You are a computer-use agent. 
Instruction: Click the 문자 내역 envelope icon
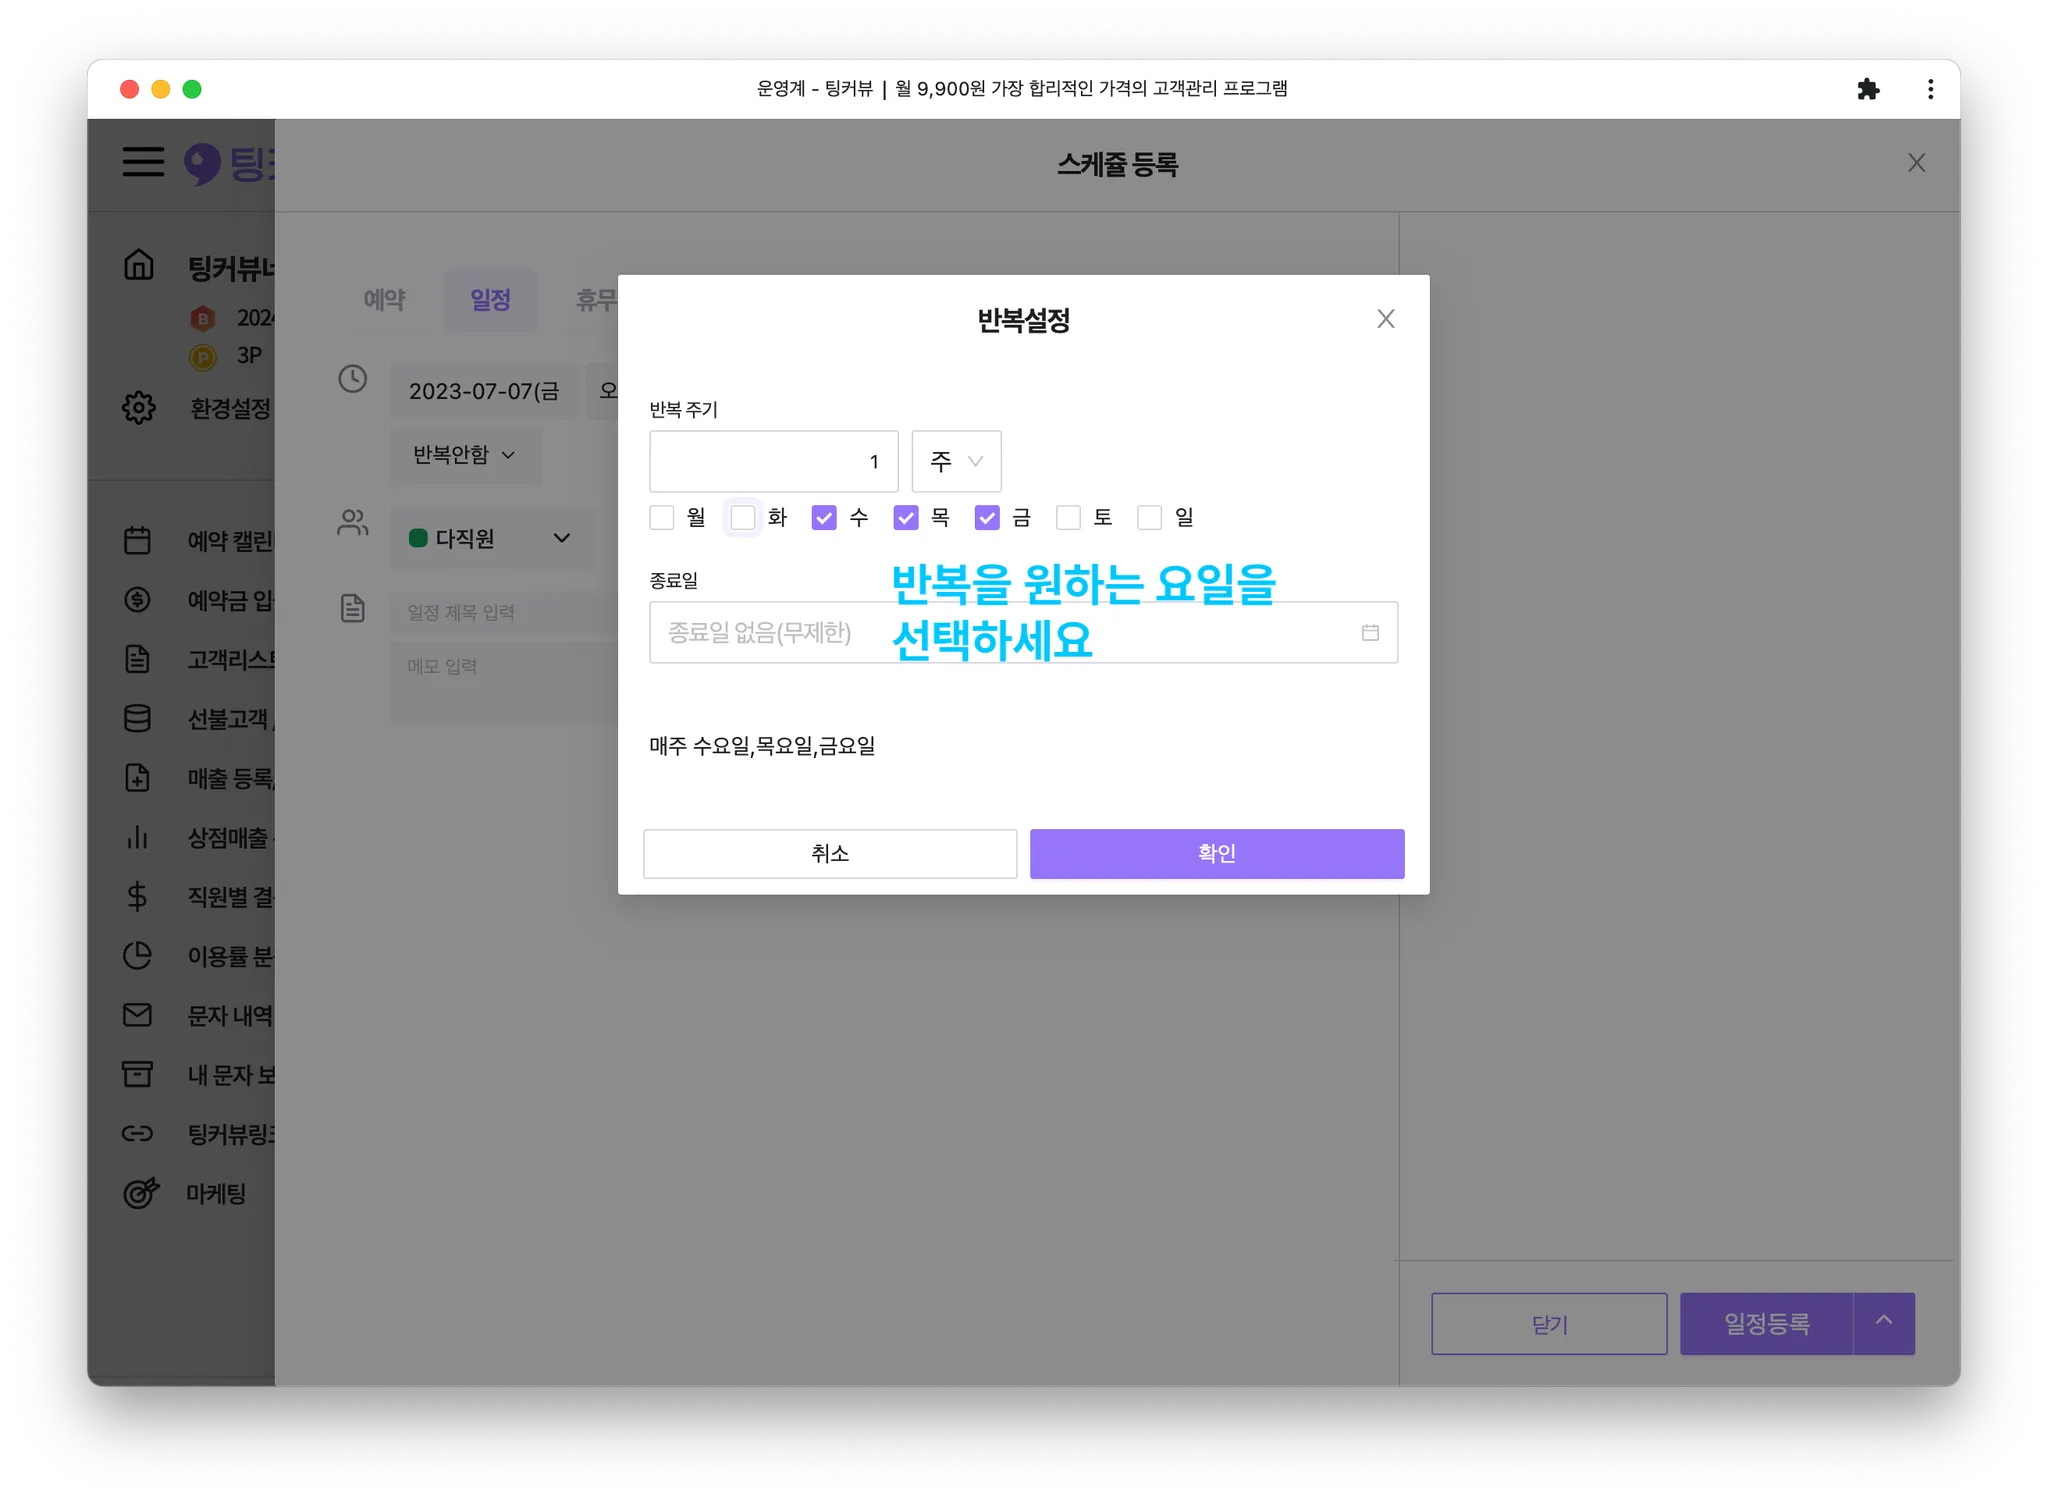click(138, 1015)
